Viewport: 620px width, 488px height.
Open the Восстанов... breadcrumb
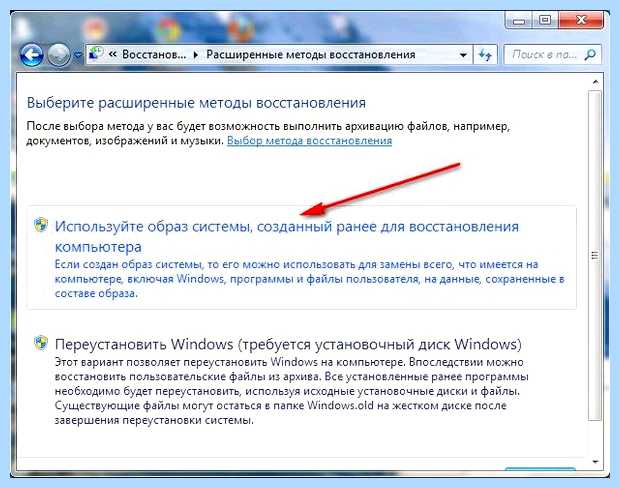[x=154, y=55]
